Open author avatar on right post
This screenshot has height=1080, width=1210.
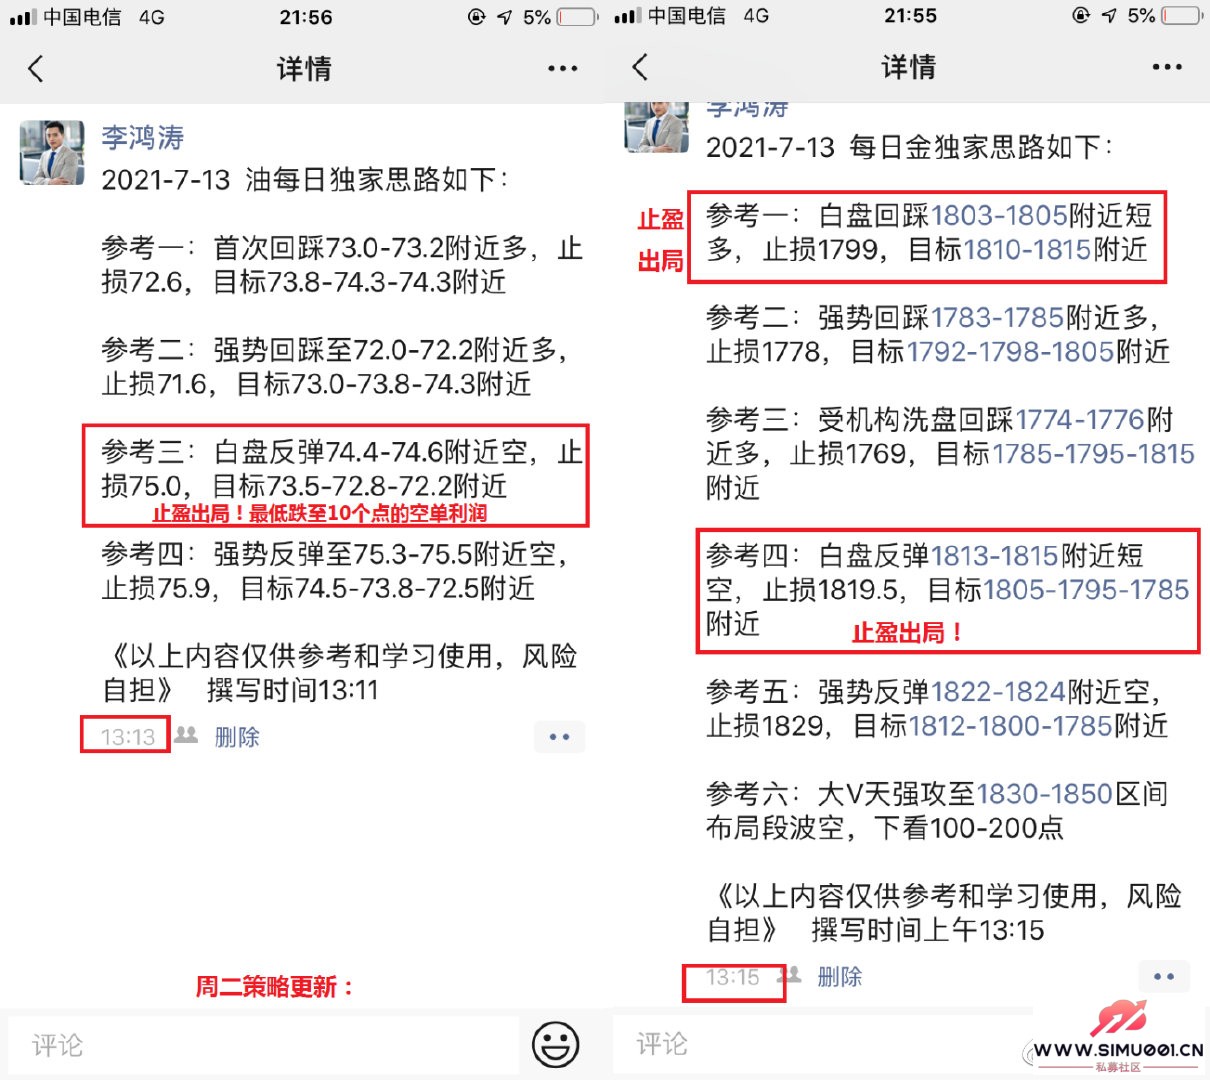(x=657, y=127)
